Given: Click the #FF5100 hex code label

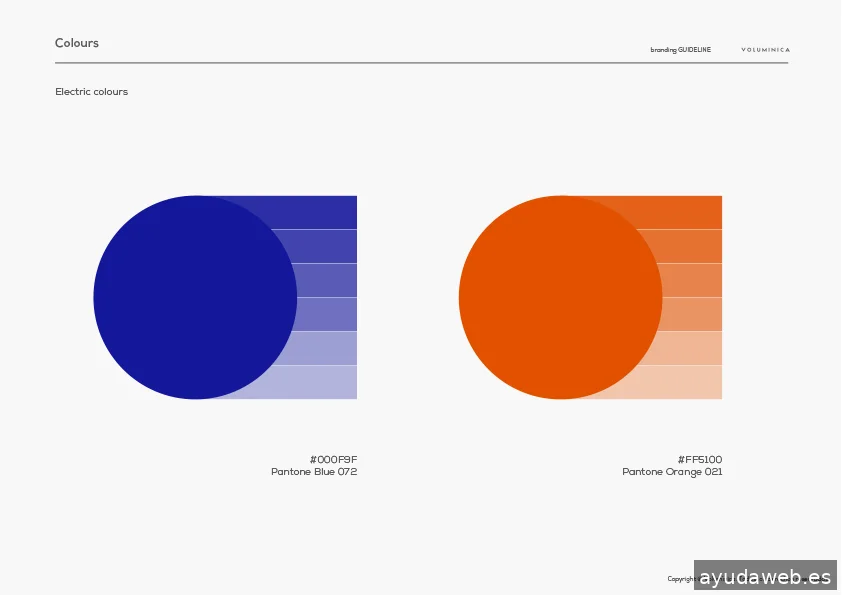Looking at the screenshot, I should [x=699, y=459].
